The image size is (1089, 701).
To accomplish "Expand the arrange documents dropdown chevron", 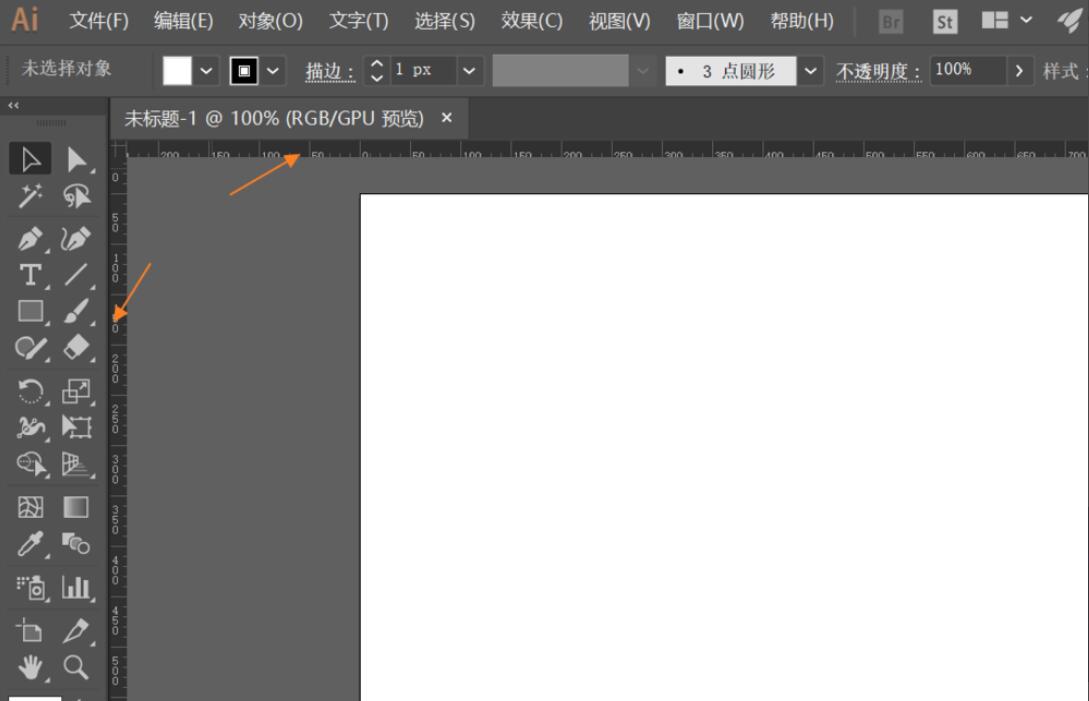I will coord(1026,20).
